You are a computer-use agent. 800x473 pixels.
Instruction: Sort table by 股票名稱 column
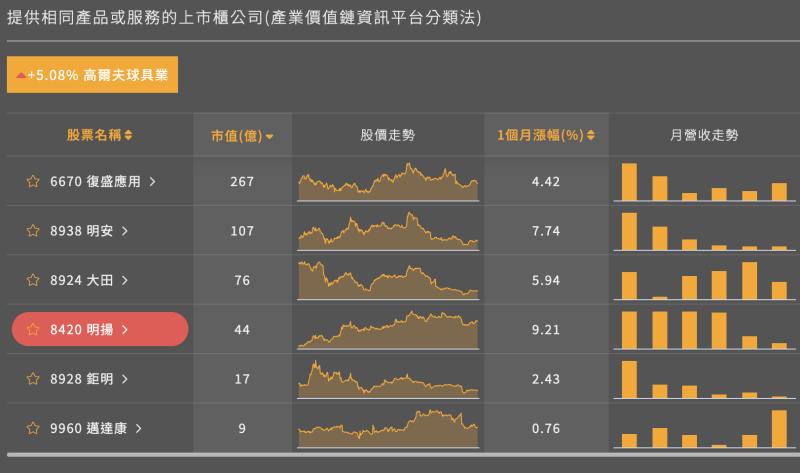pyautogui.click(x=99, y=135)
